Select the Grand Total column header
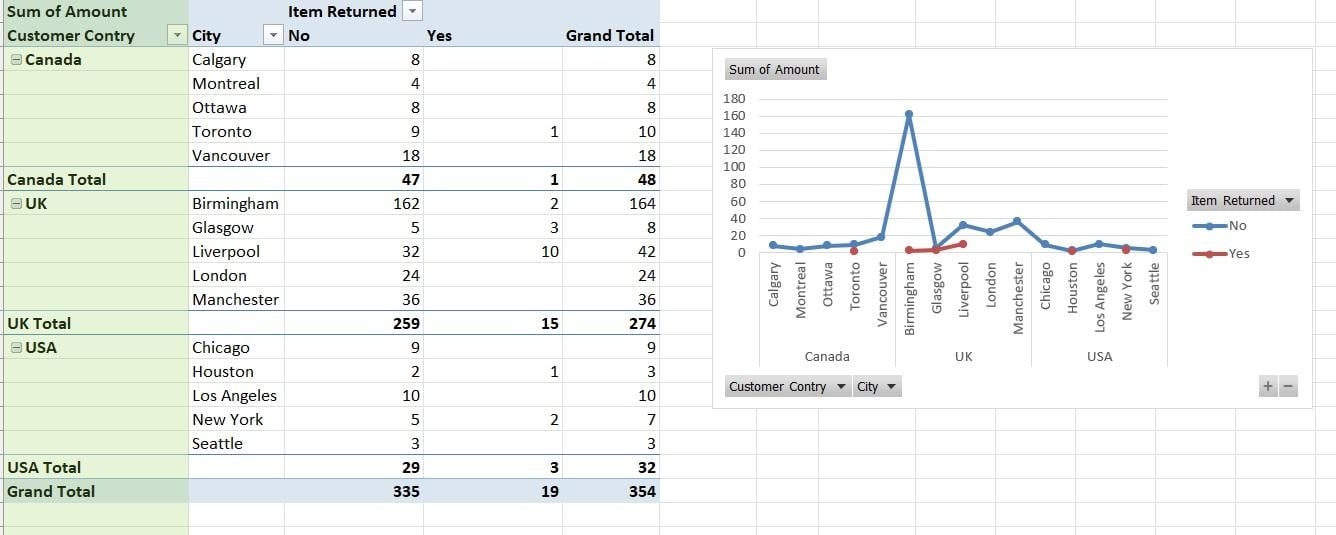Image resolution: width=1336 pixels, height=535 pixels. 611,36
